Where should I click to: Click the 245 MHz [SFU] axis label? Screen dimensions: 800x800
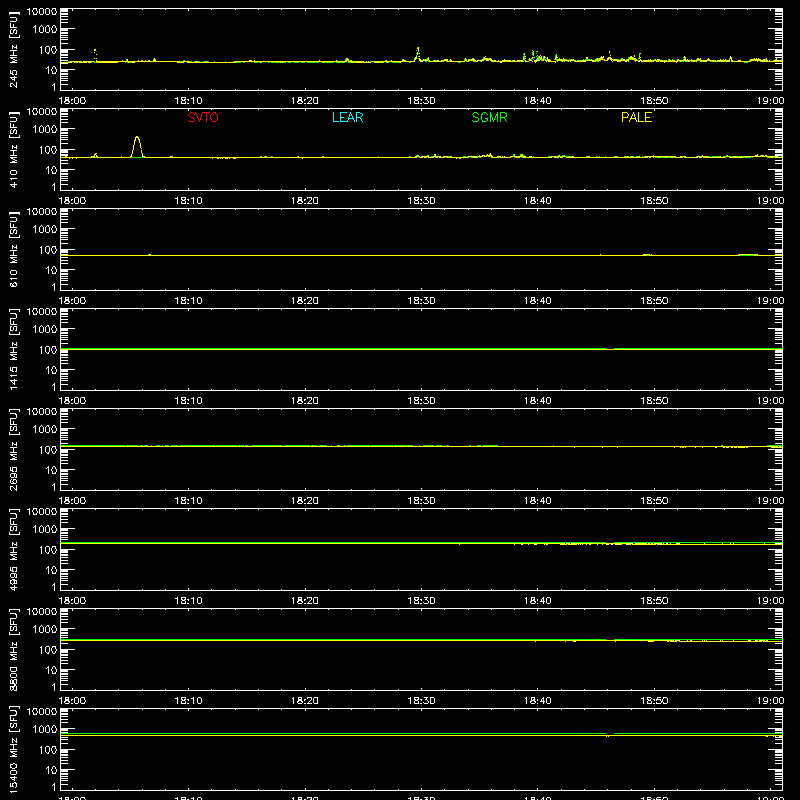pyautogui.click(x=13, y=49)
